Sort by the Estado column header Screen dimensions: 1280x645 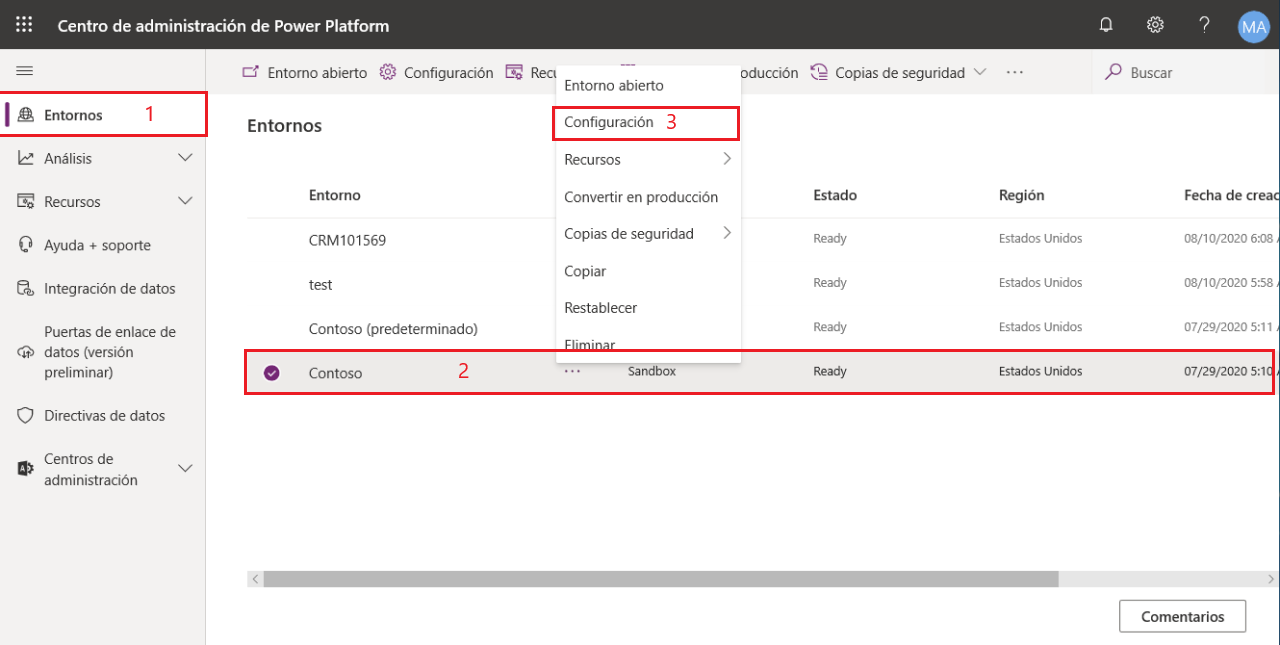(x=835, y=195)
